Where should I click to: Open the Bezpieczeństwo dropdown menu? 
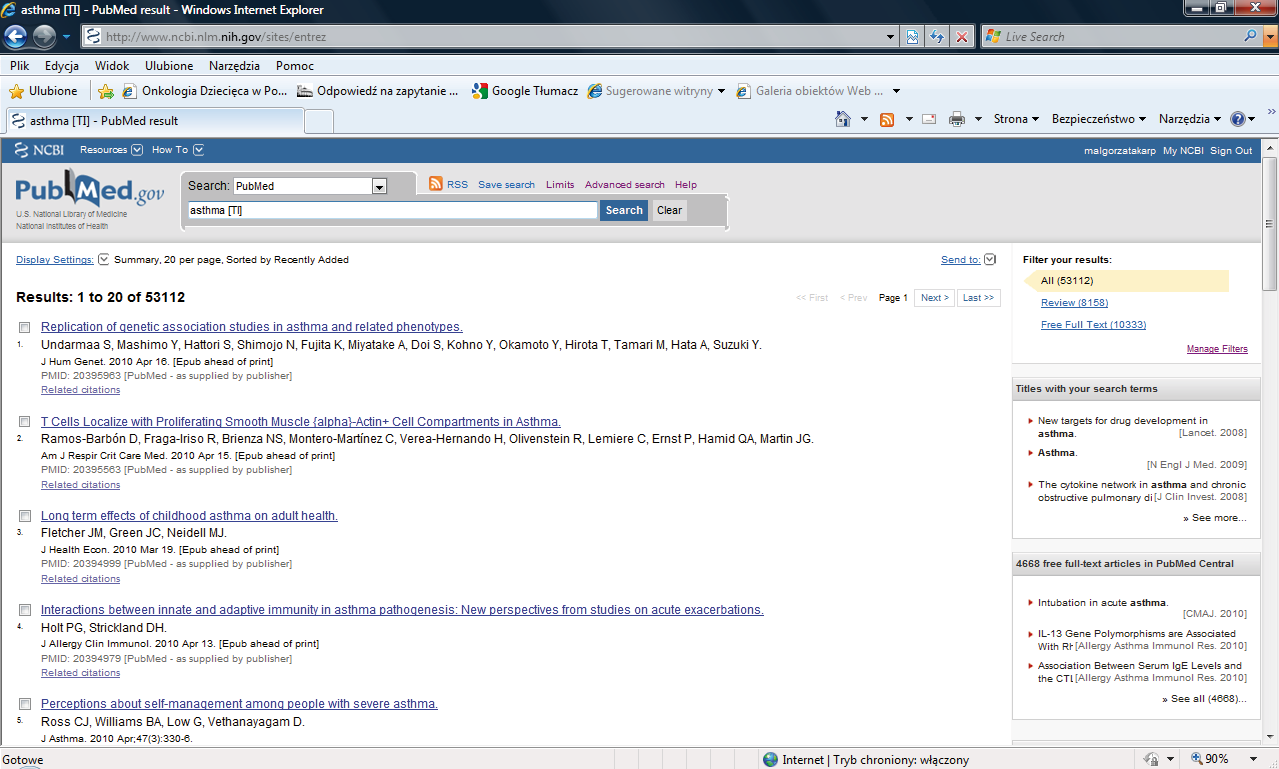tap(1099, 119)
